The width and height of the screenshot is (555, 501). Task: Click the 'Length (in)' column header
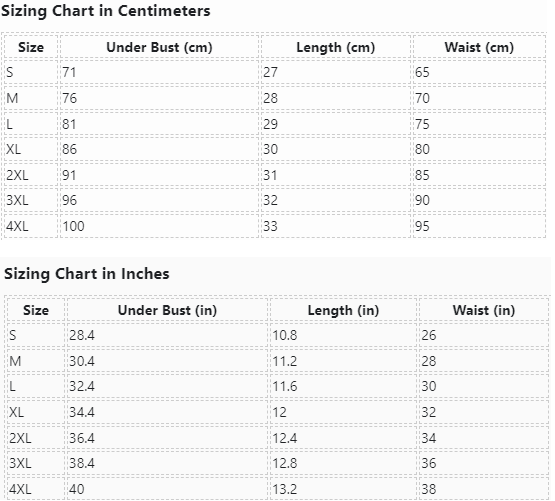pos(343,310)
